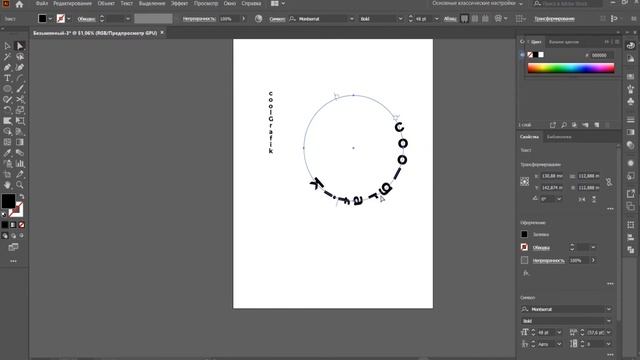Select the Selection (black arrow) tool
The width and height of the screenshot is (640, 360).
click(7, 46)
